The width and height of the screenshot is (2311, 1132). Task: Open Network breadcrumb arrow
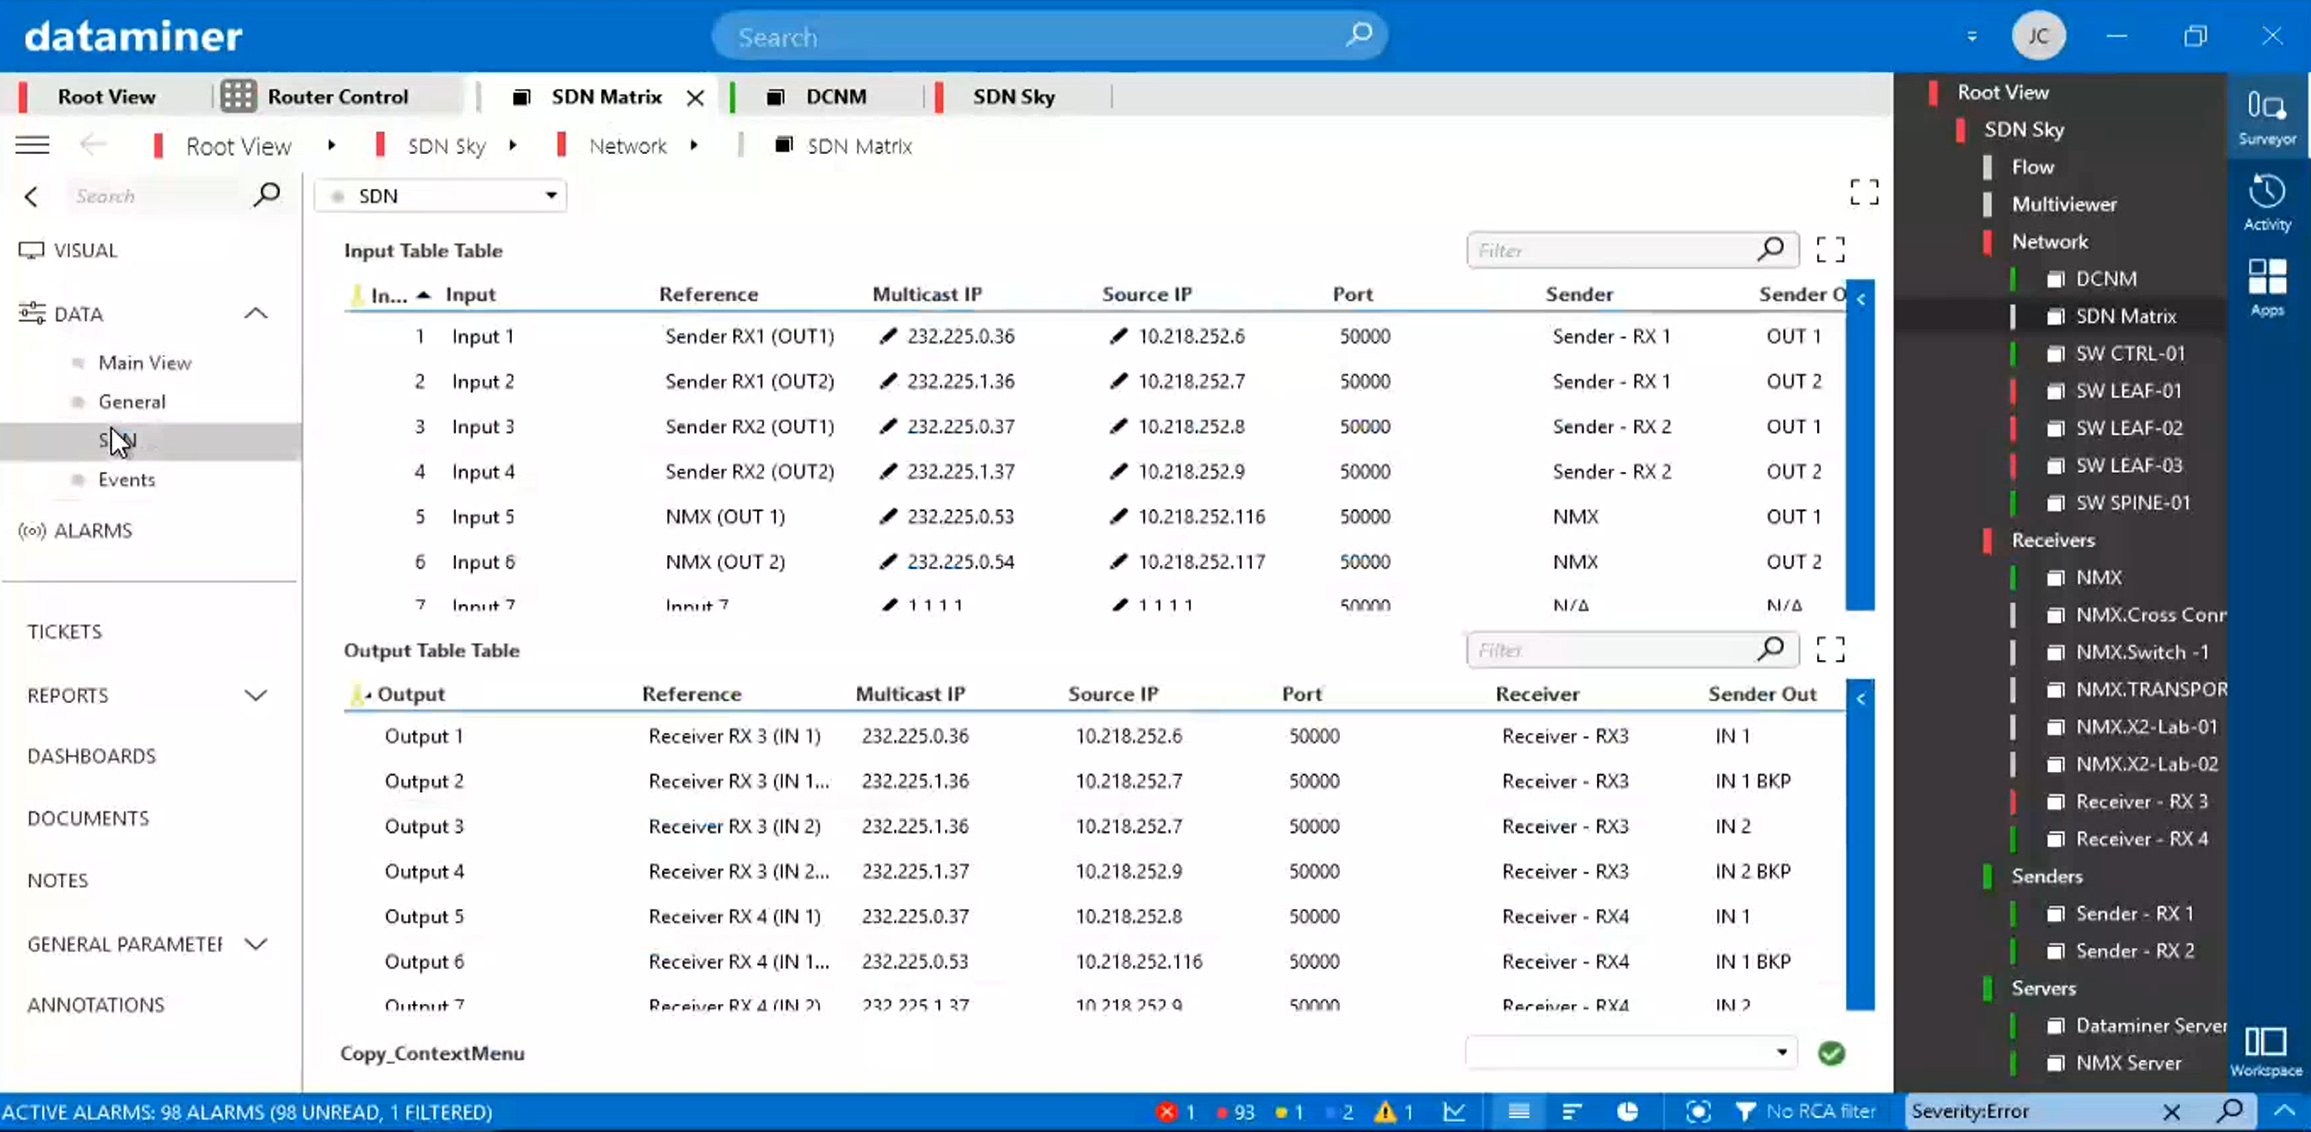(x=693, y=146)
